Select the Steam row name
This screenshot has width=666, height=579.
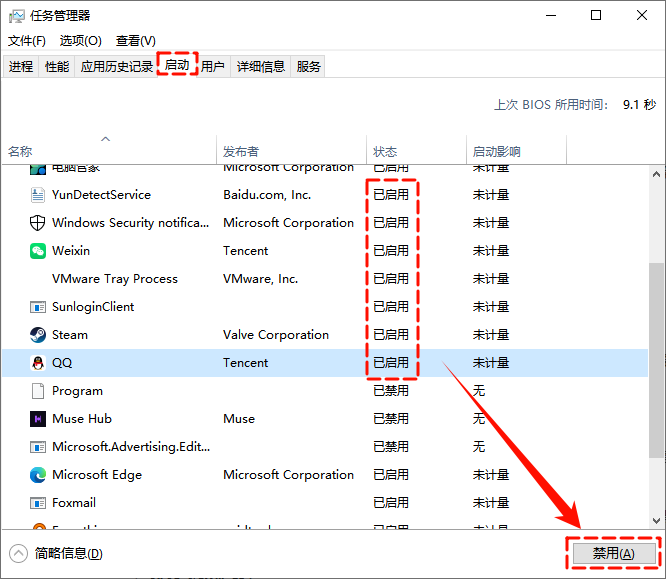[x=70, y=335]
